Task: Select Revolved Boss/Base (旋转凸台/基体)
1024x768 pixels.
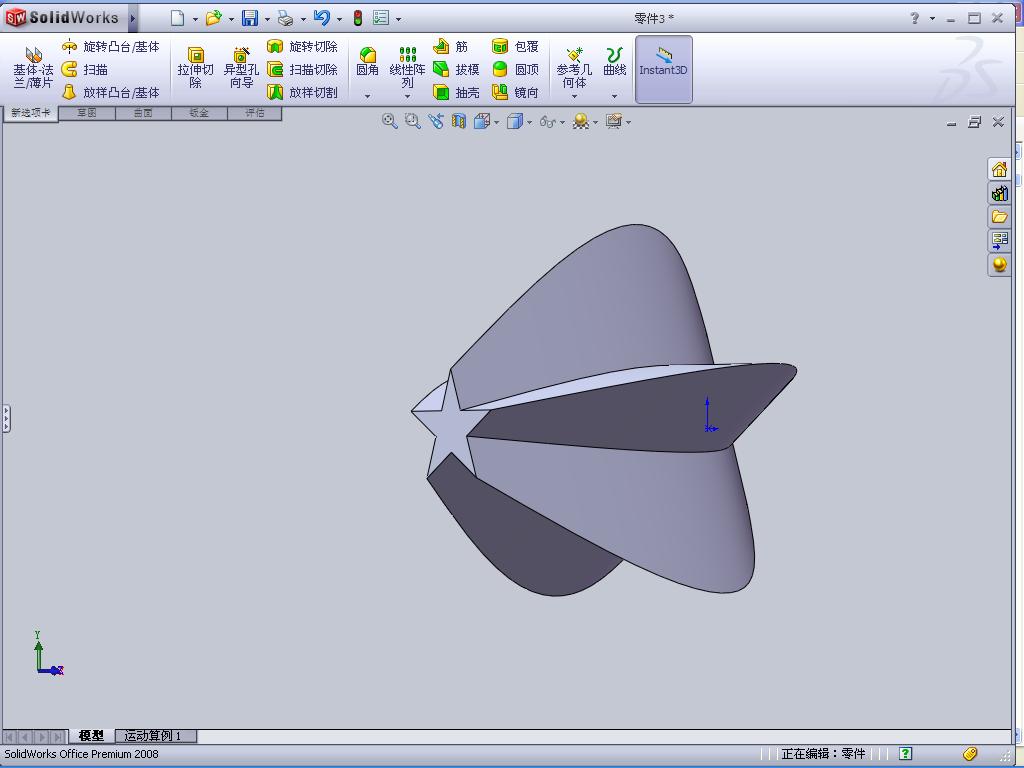Action: click(110, 46)
